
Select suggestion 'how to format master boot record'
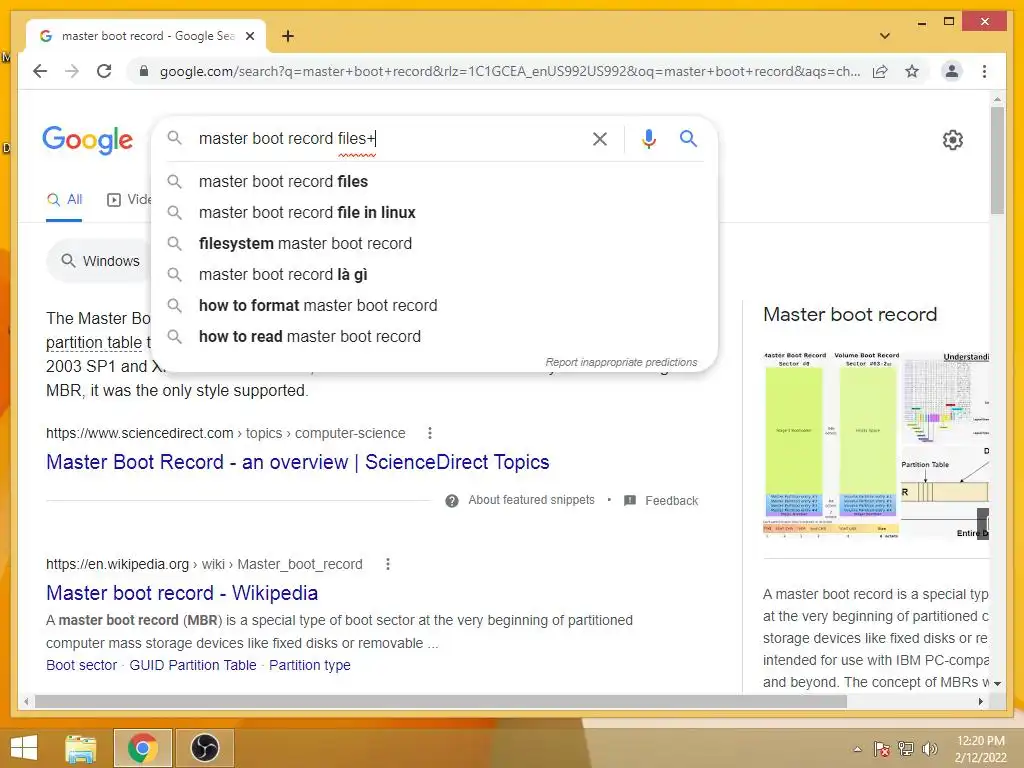point(434,306)
